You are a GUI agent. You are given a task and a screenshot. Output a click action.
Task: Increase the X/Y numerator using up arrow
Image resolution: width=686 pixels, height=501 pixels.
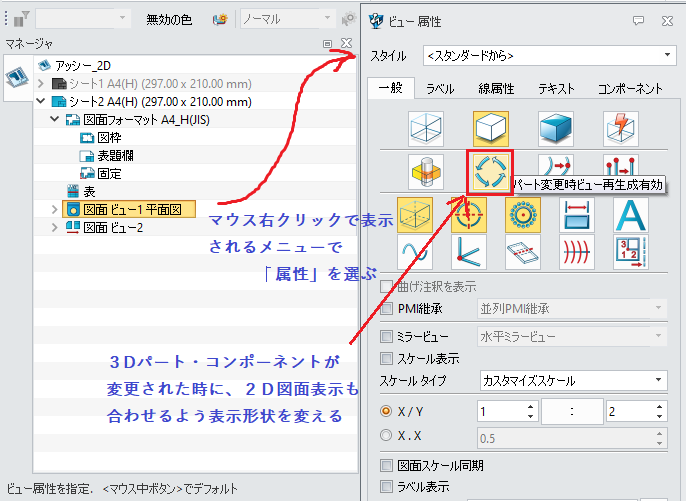click(x=530, y=407)
